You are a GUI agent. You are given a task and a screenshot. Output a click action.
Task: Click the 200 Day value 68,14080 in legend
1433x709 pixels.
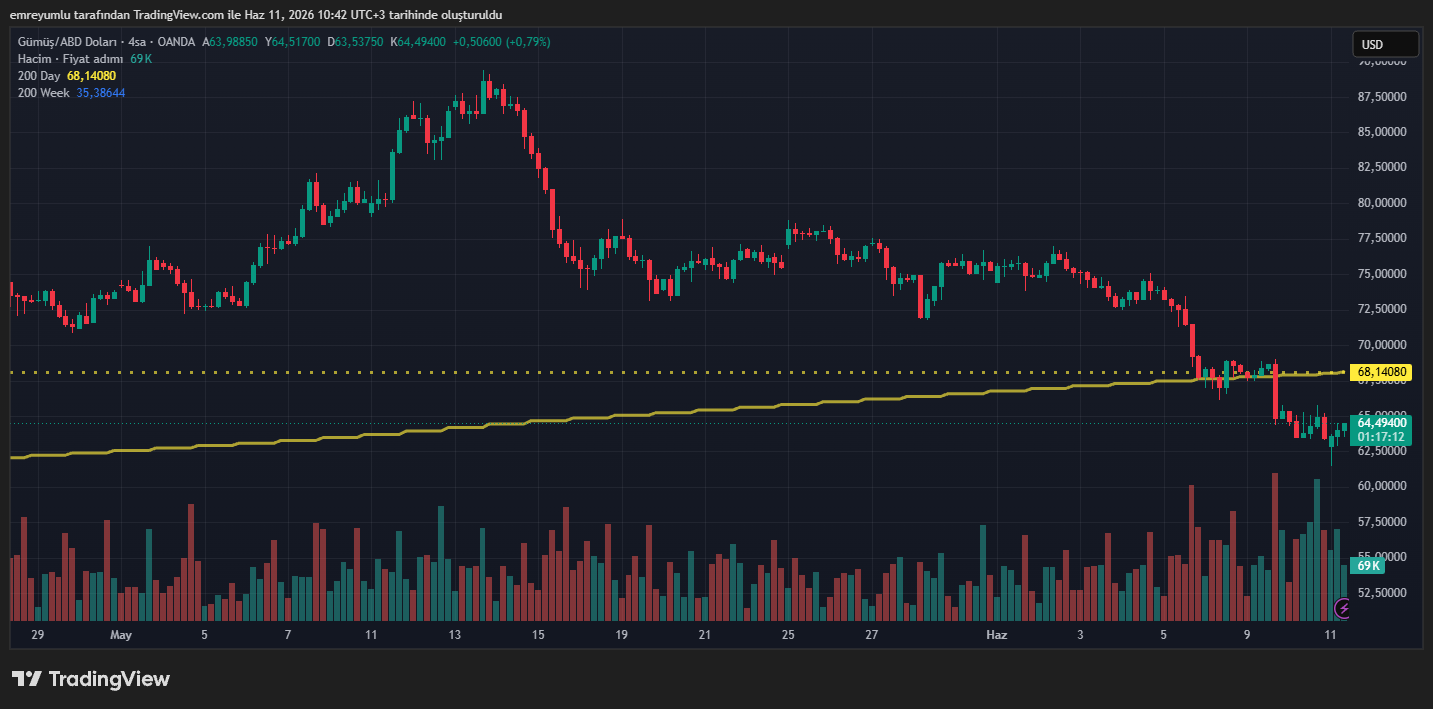(x=91, y=76)
